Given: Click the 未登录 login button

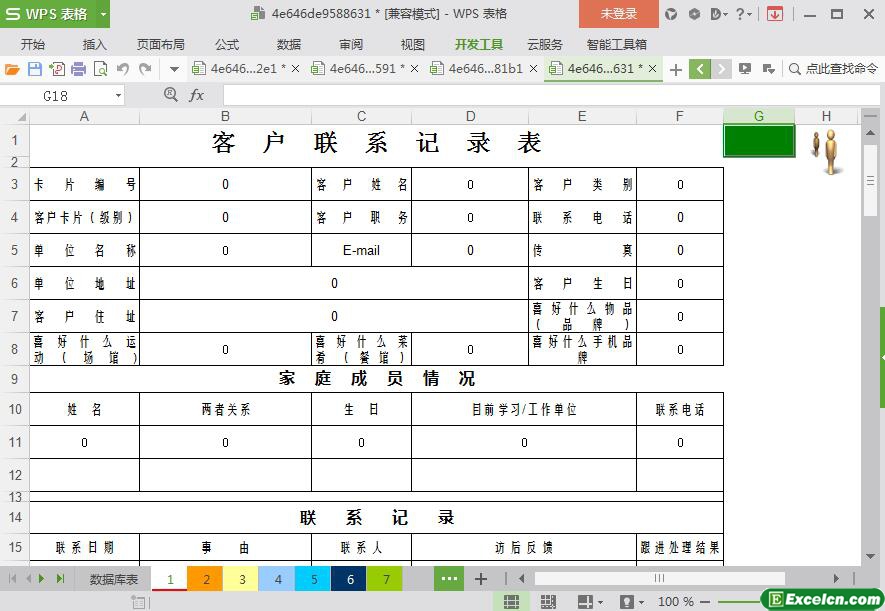Looking at the screenshot, I should [619, 14].
